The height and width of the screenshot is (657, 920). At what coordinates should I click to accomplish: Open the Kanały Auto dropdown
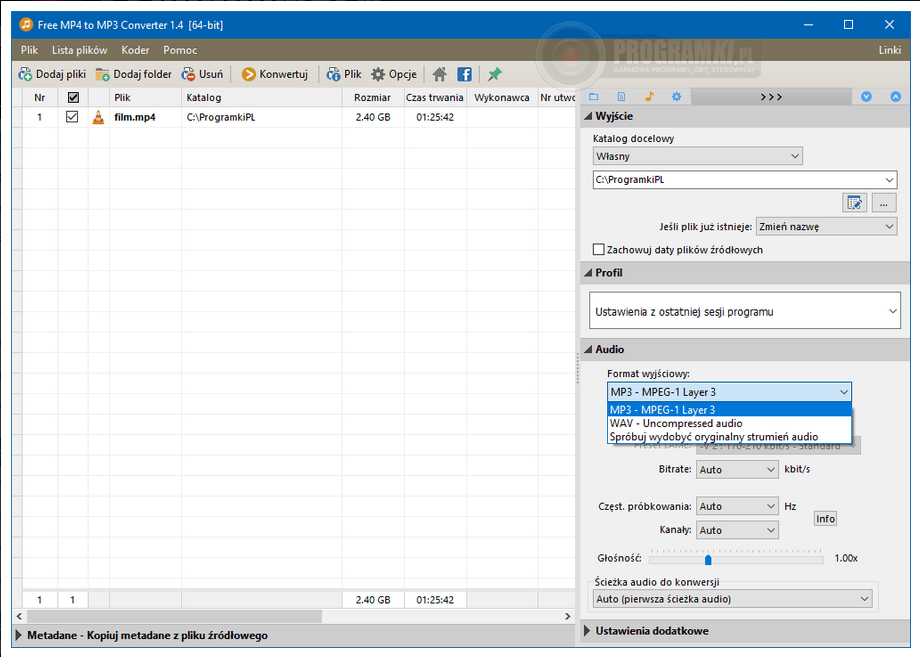(737, 530)
